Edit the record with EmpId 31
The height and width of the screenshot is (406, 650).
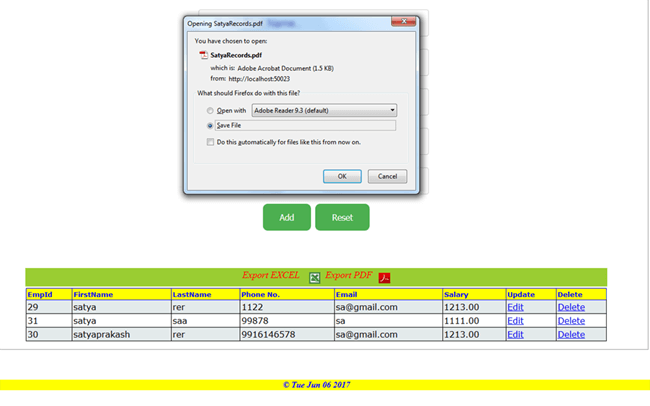(x=515, y=321)
